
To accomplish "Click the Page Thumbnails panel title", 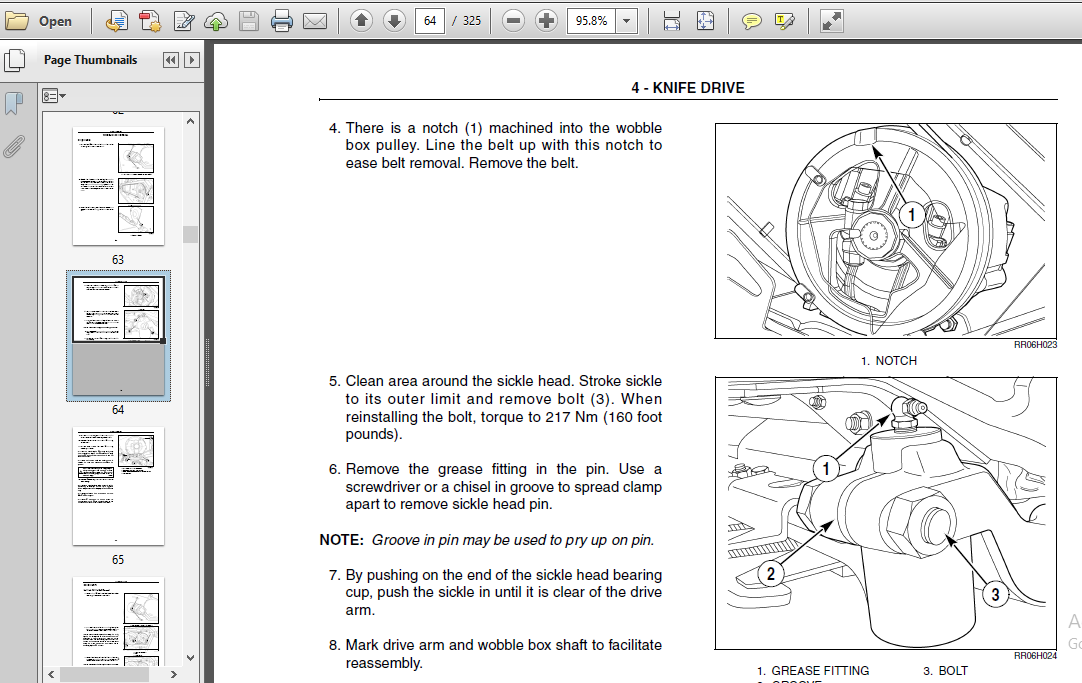I will tap(90, 60).
